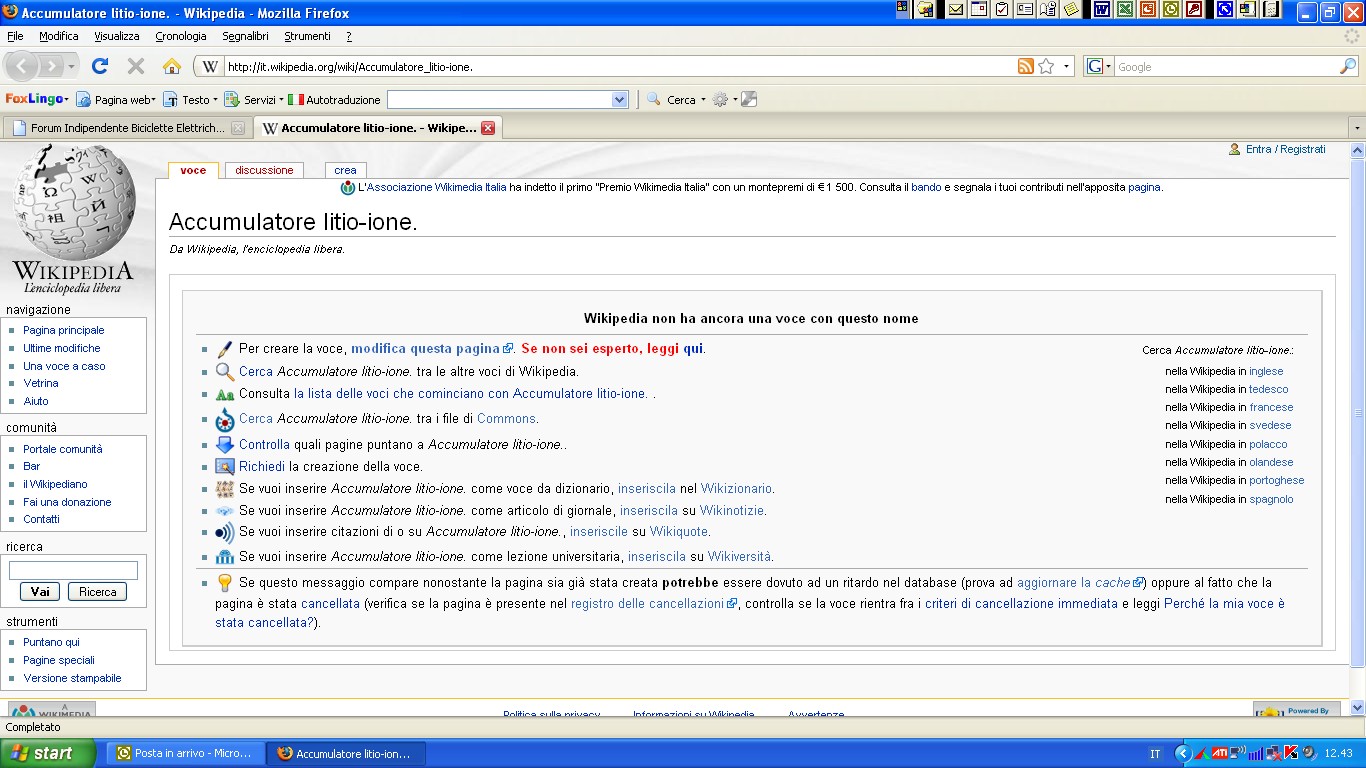Switch to the Forum Indipendente Biciclette tab

click(128, 128)
